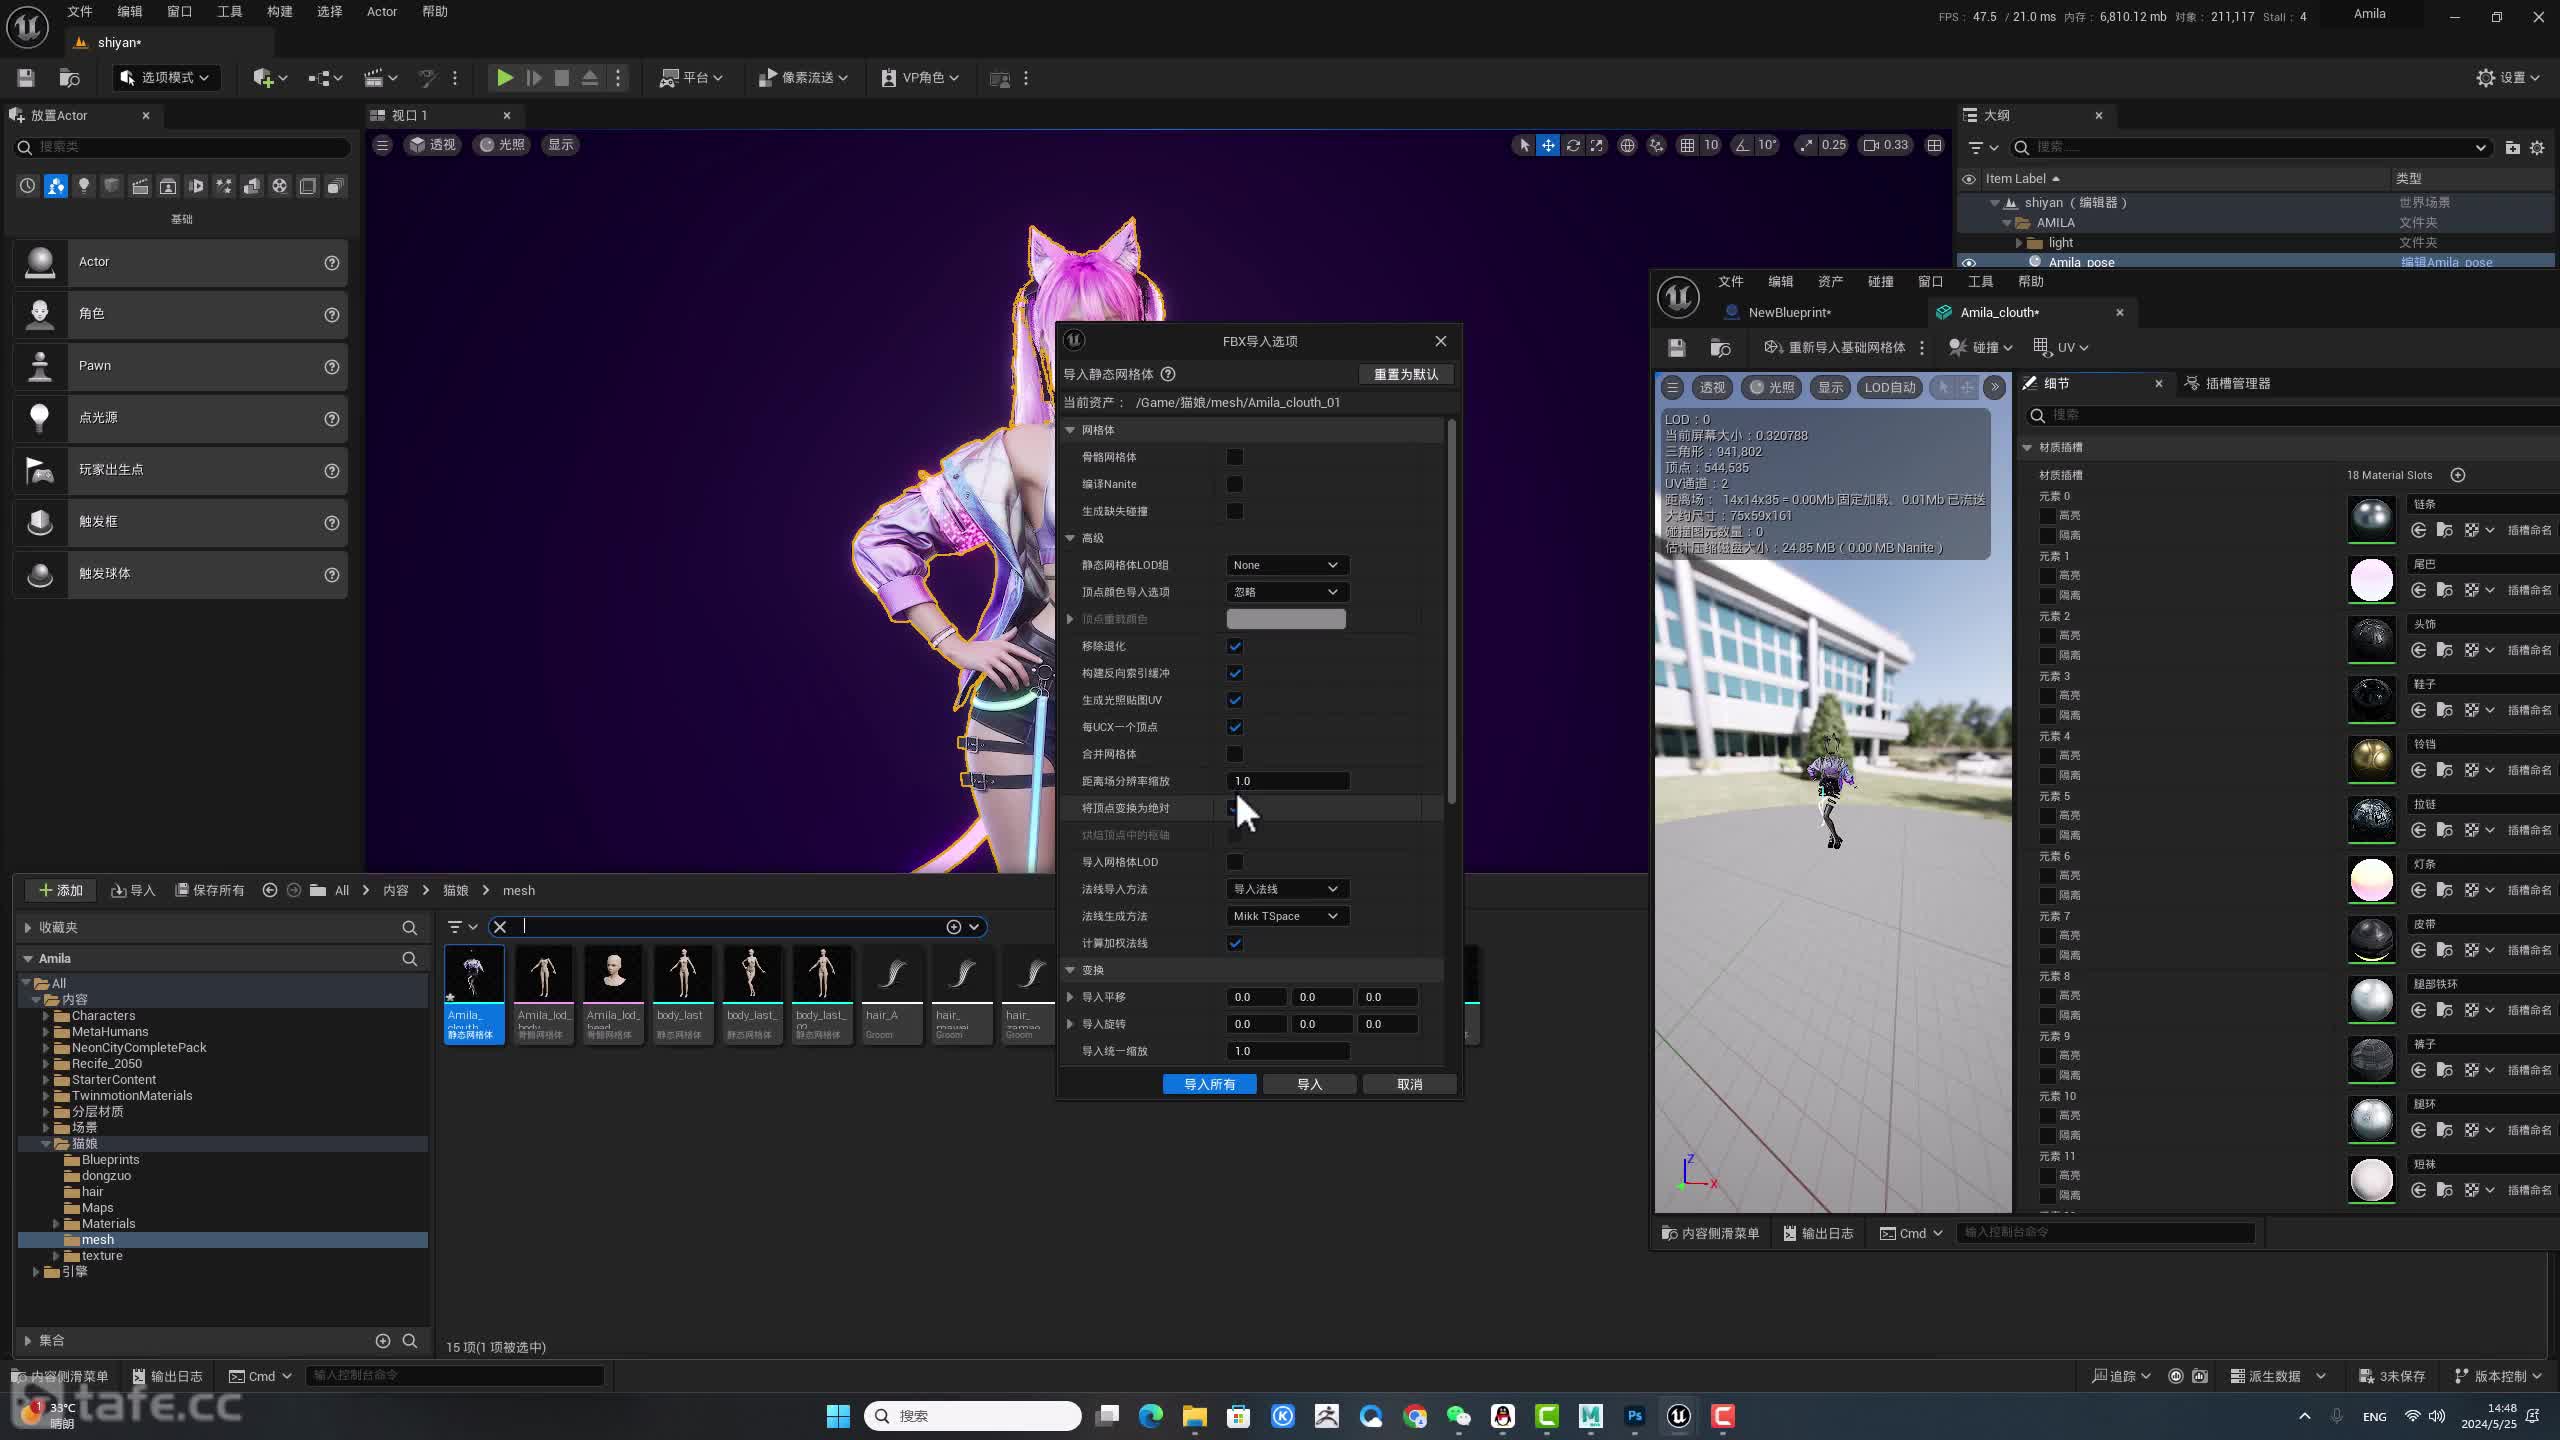
Task: Toggle grid snapping icon in main viewport
Action: (1687, 145)
